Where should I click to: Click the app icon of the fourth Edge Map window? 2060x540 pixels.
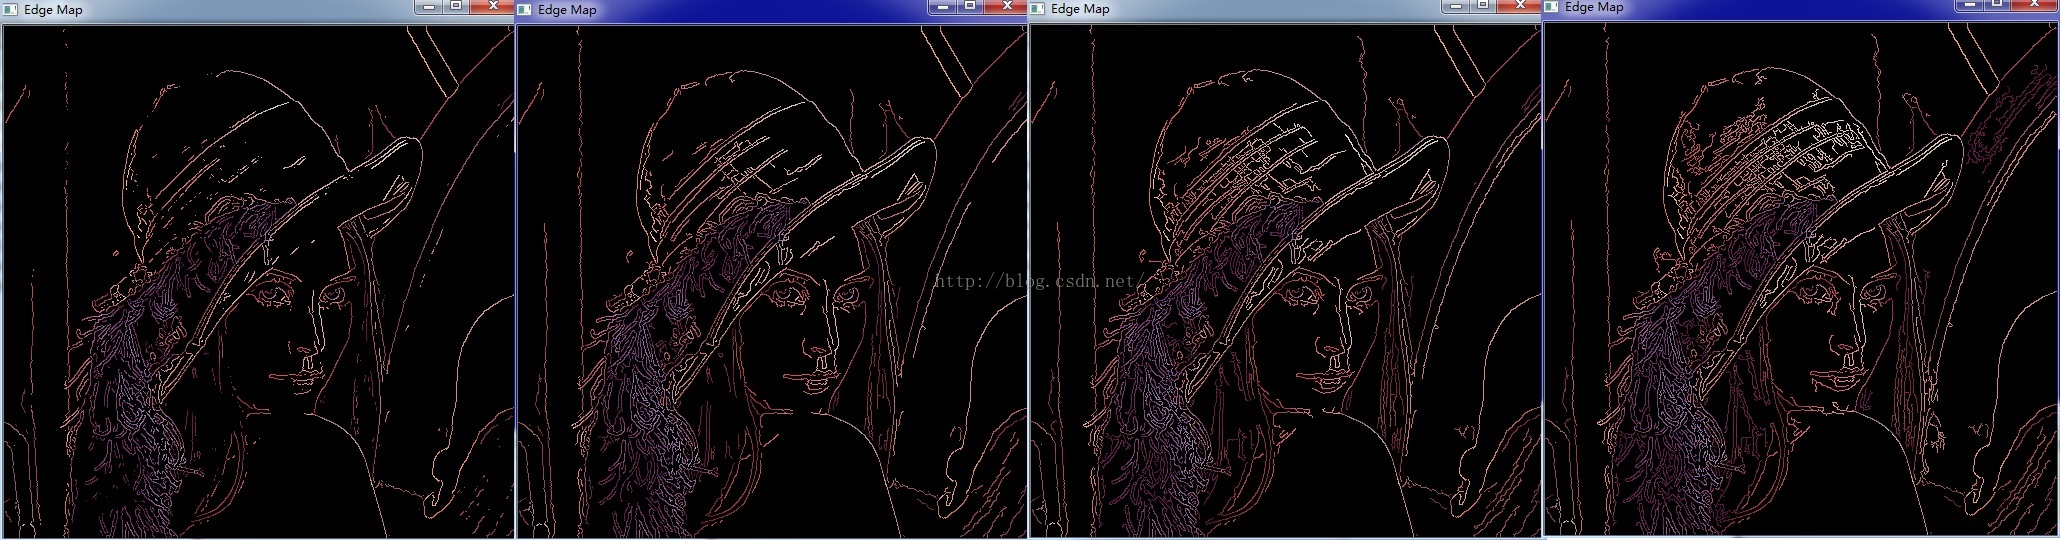click(1552, 7)
